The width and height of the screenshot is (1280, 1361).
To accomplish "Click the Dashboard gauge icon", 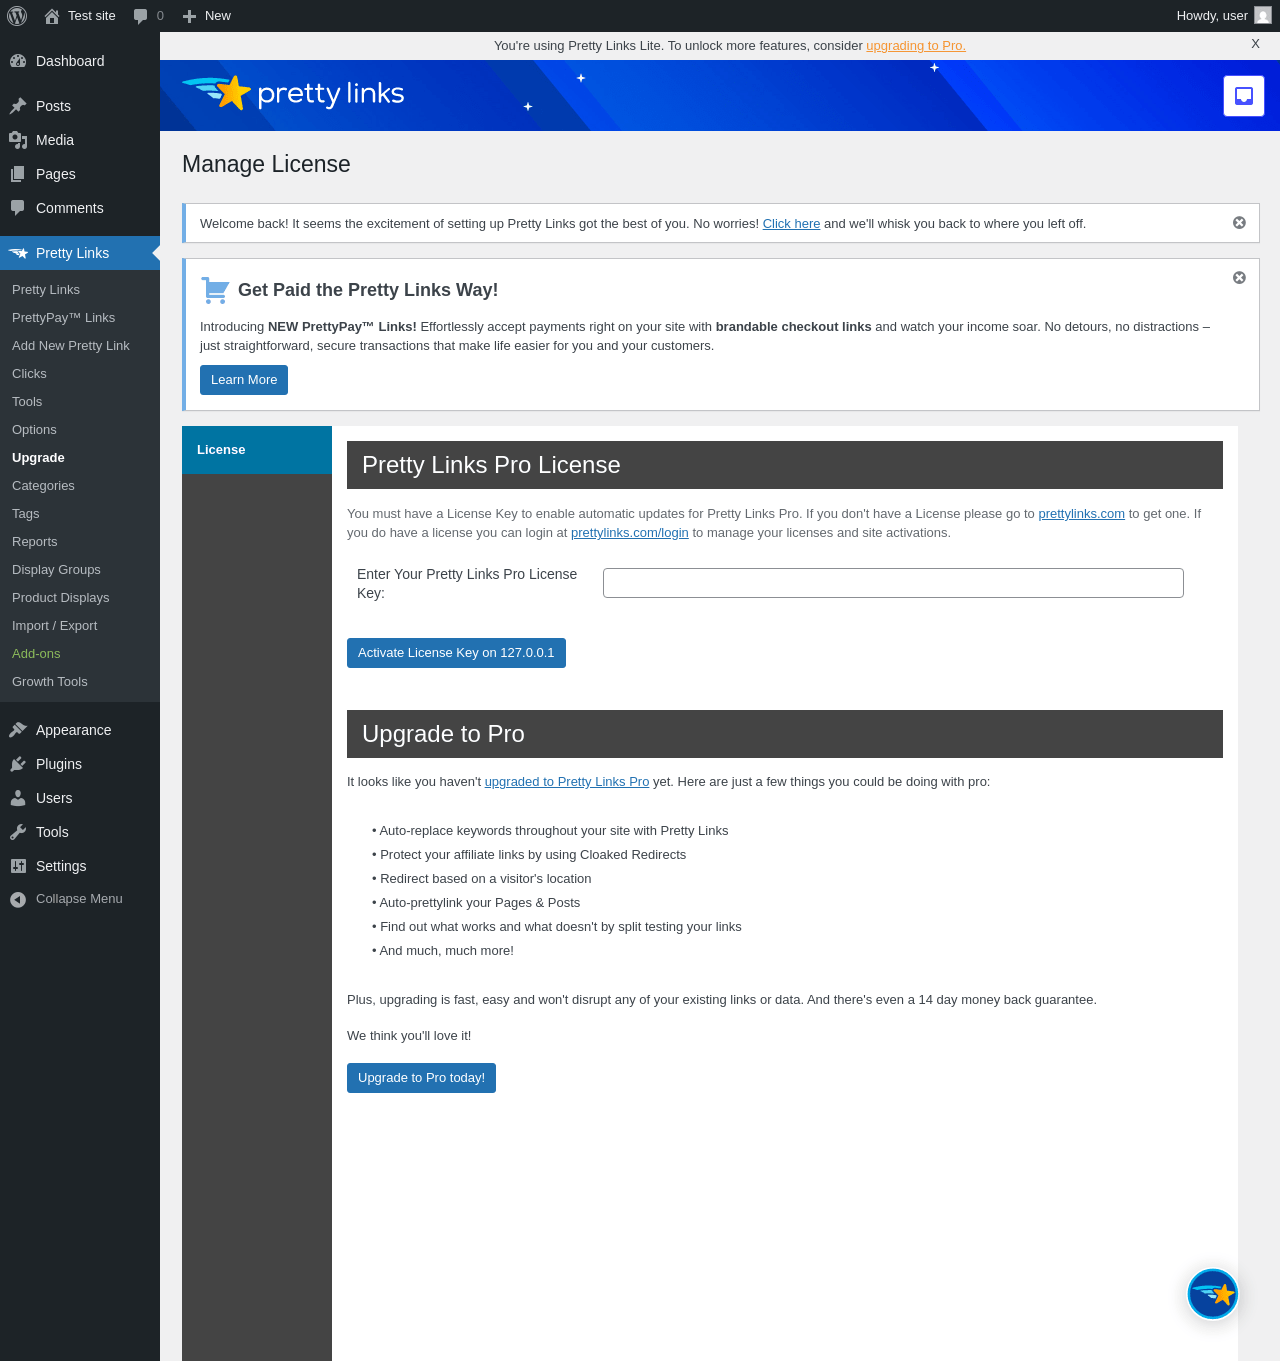I will (x=18, y=61).
